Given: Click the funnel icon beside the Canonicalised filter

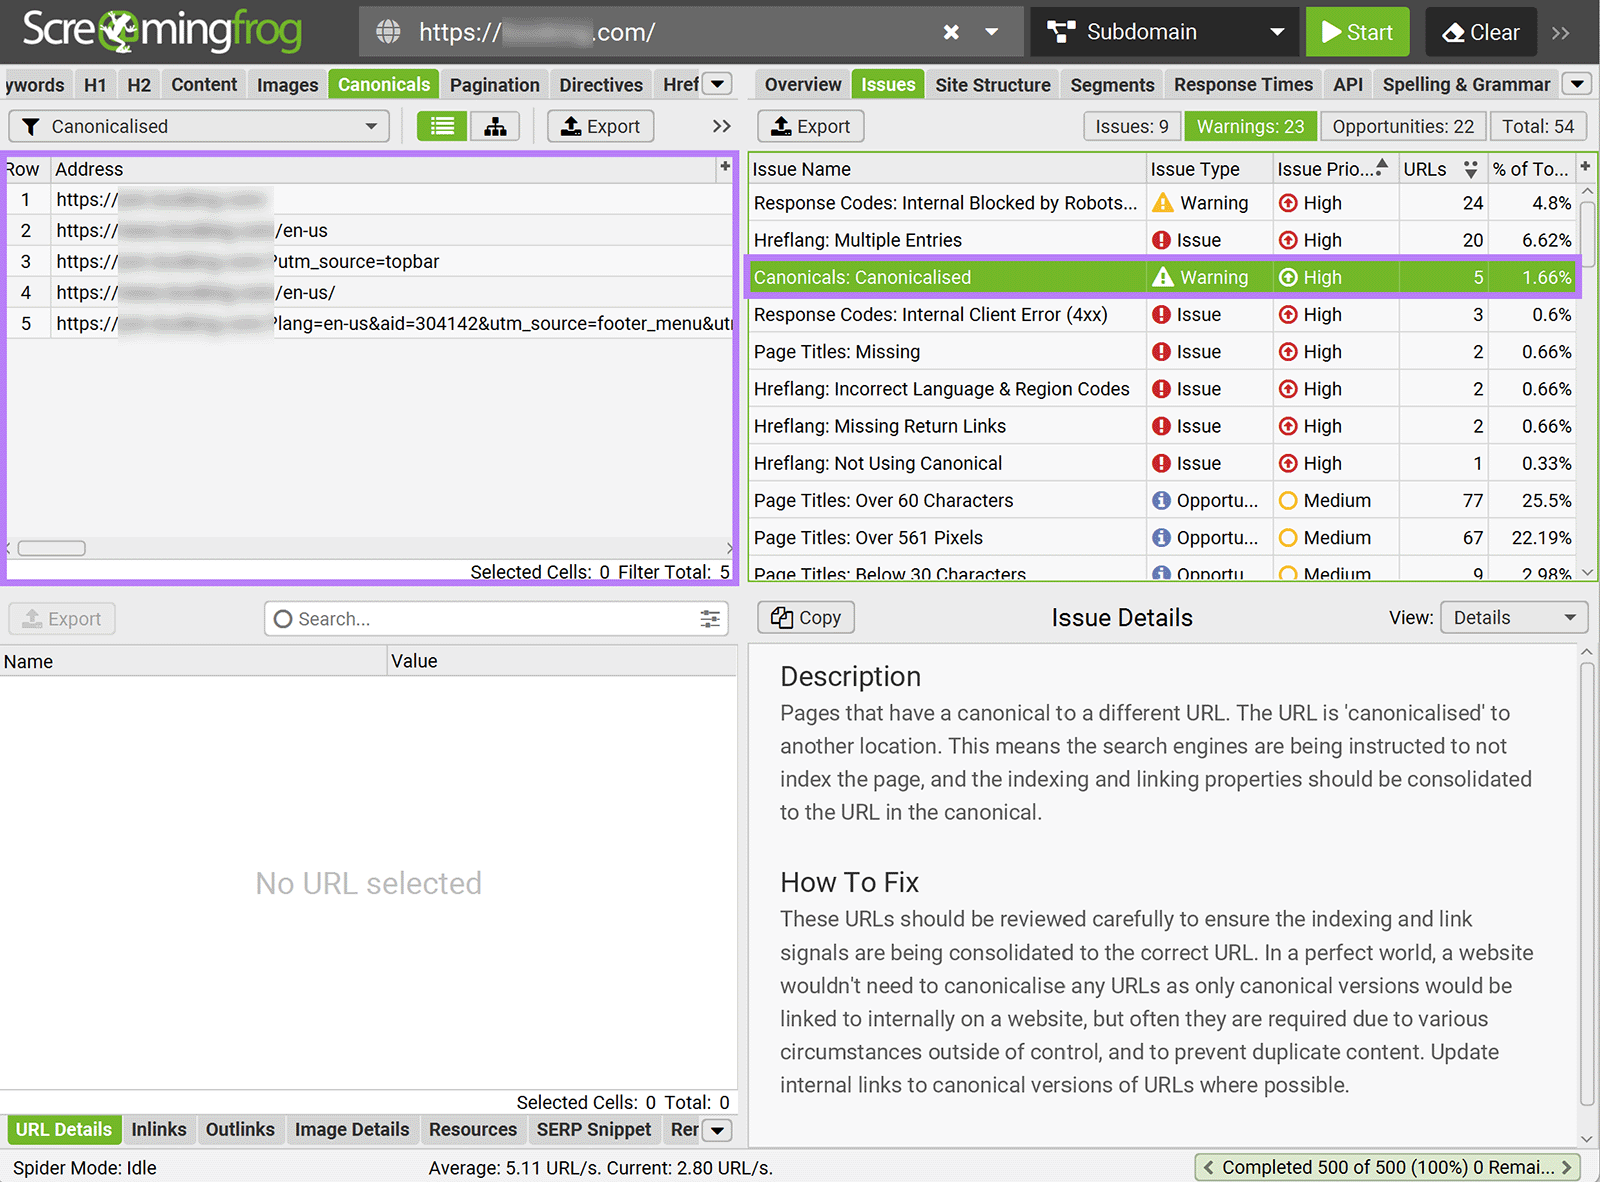Looking at the screenshot, I should [x=30, y=126].
